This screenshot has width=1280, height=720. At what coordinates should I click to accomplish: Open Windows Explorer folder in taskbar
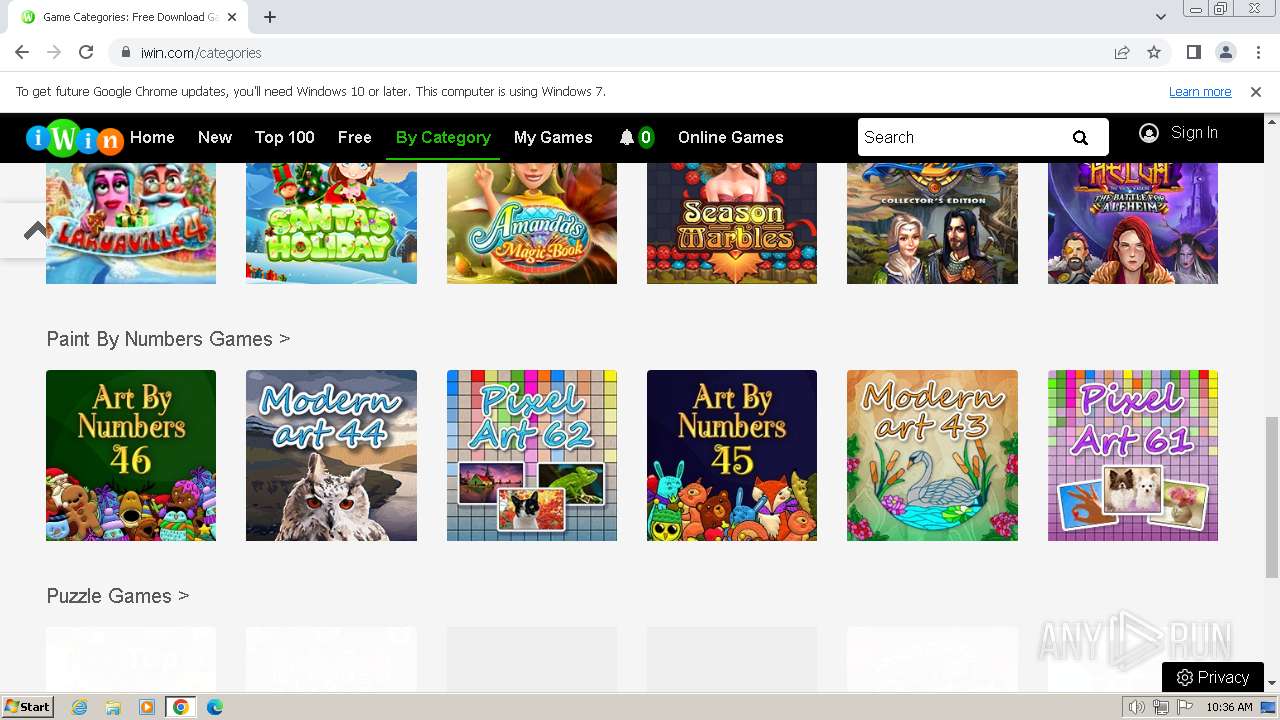point(113,707)
